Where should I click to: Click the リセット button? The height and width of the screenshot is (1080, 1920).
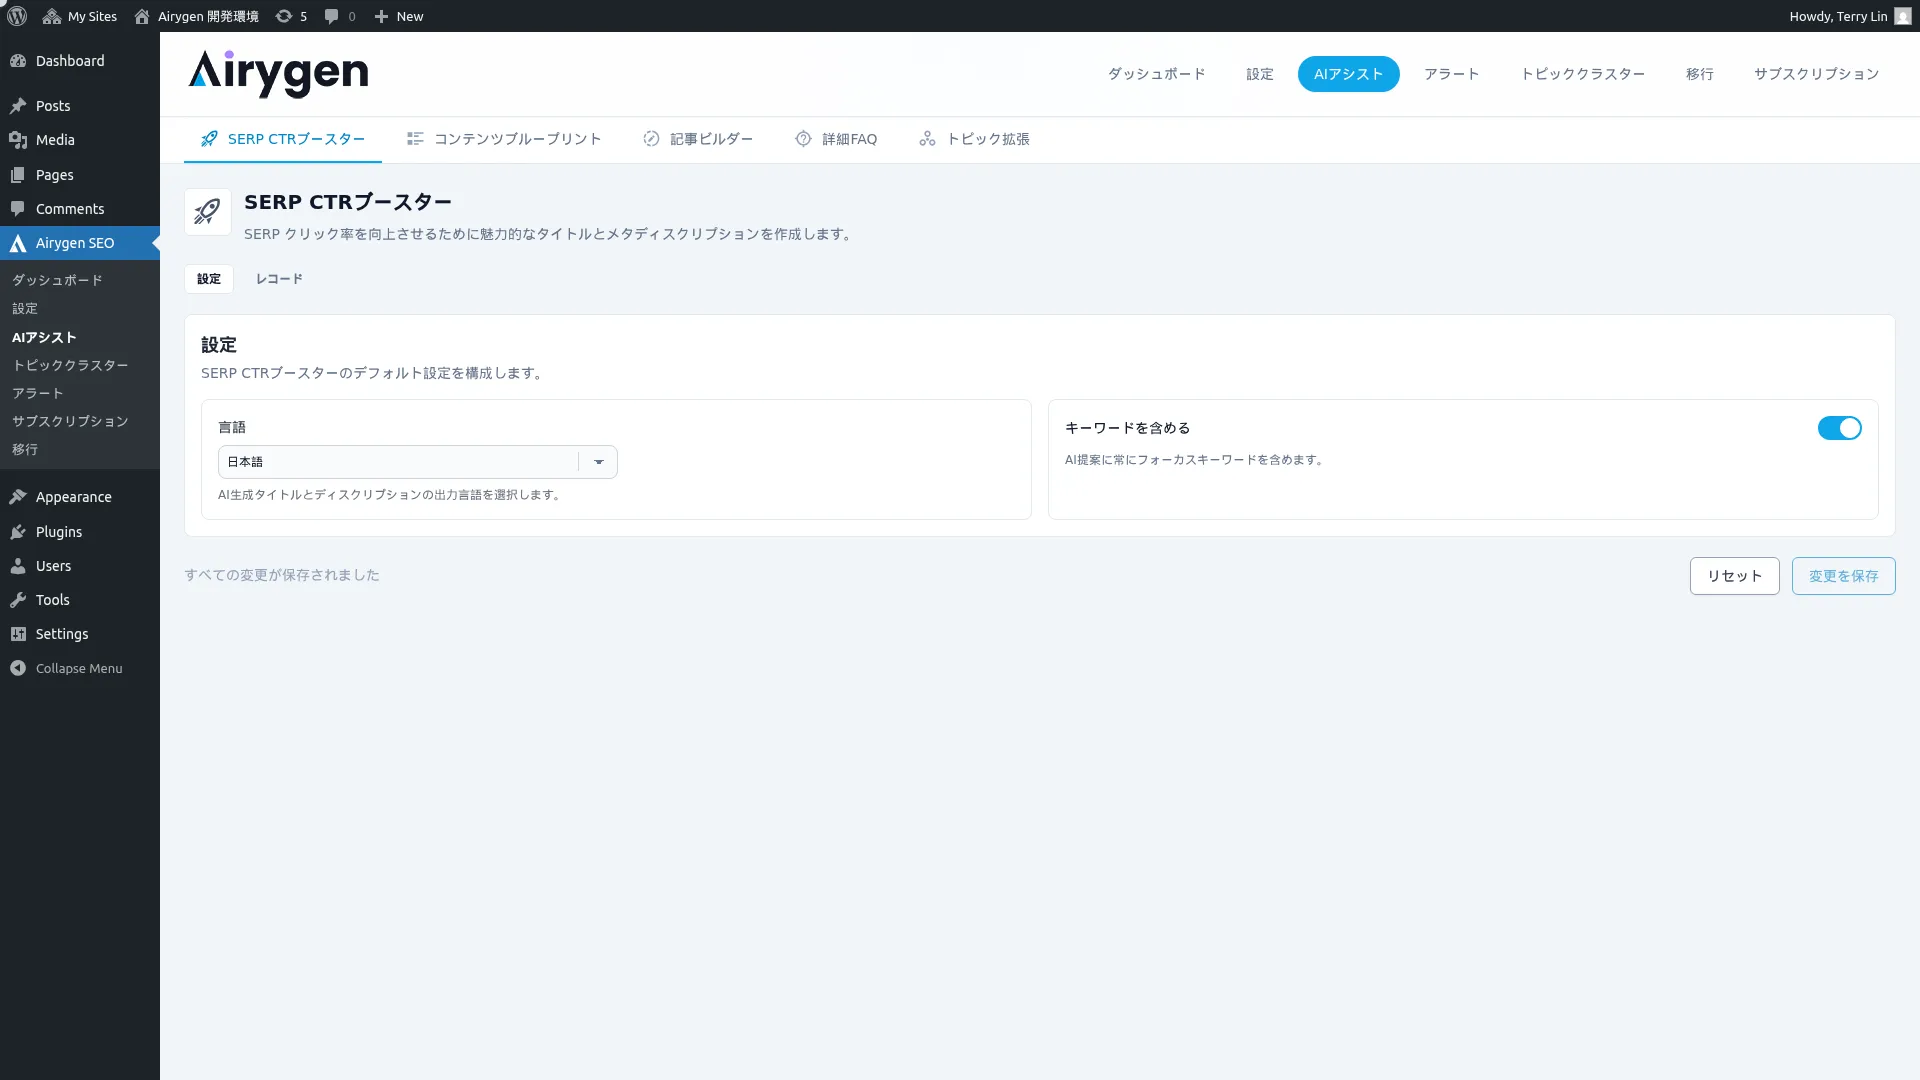(1734, 576)
